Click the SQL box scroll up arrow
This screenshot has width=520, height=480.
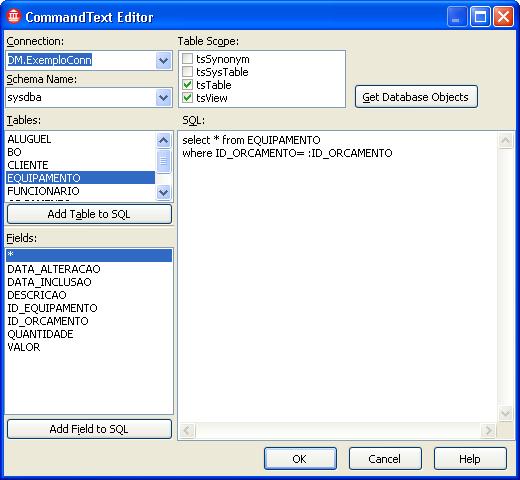(506, 140)
